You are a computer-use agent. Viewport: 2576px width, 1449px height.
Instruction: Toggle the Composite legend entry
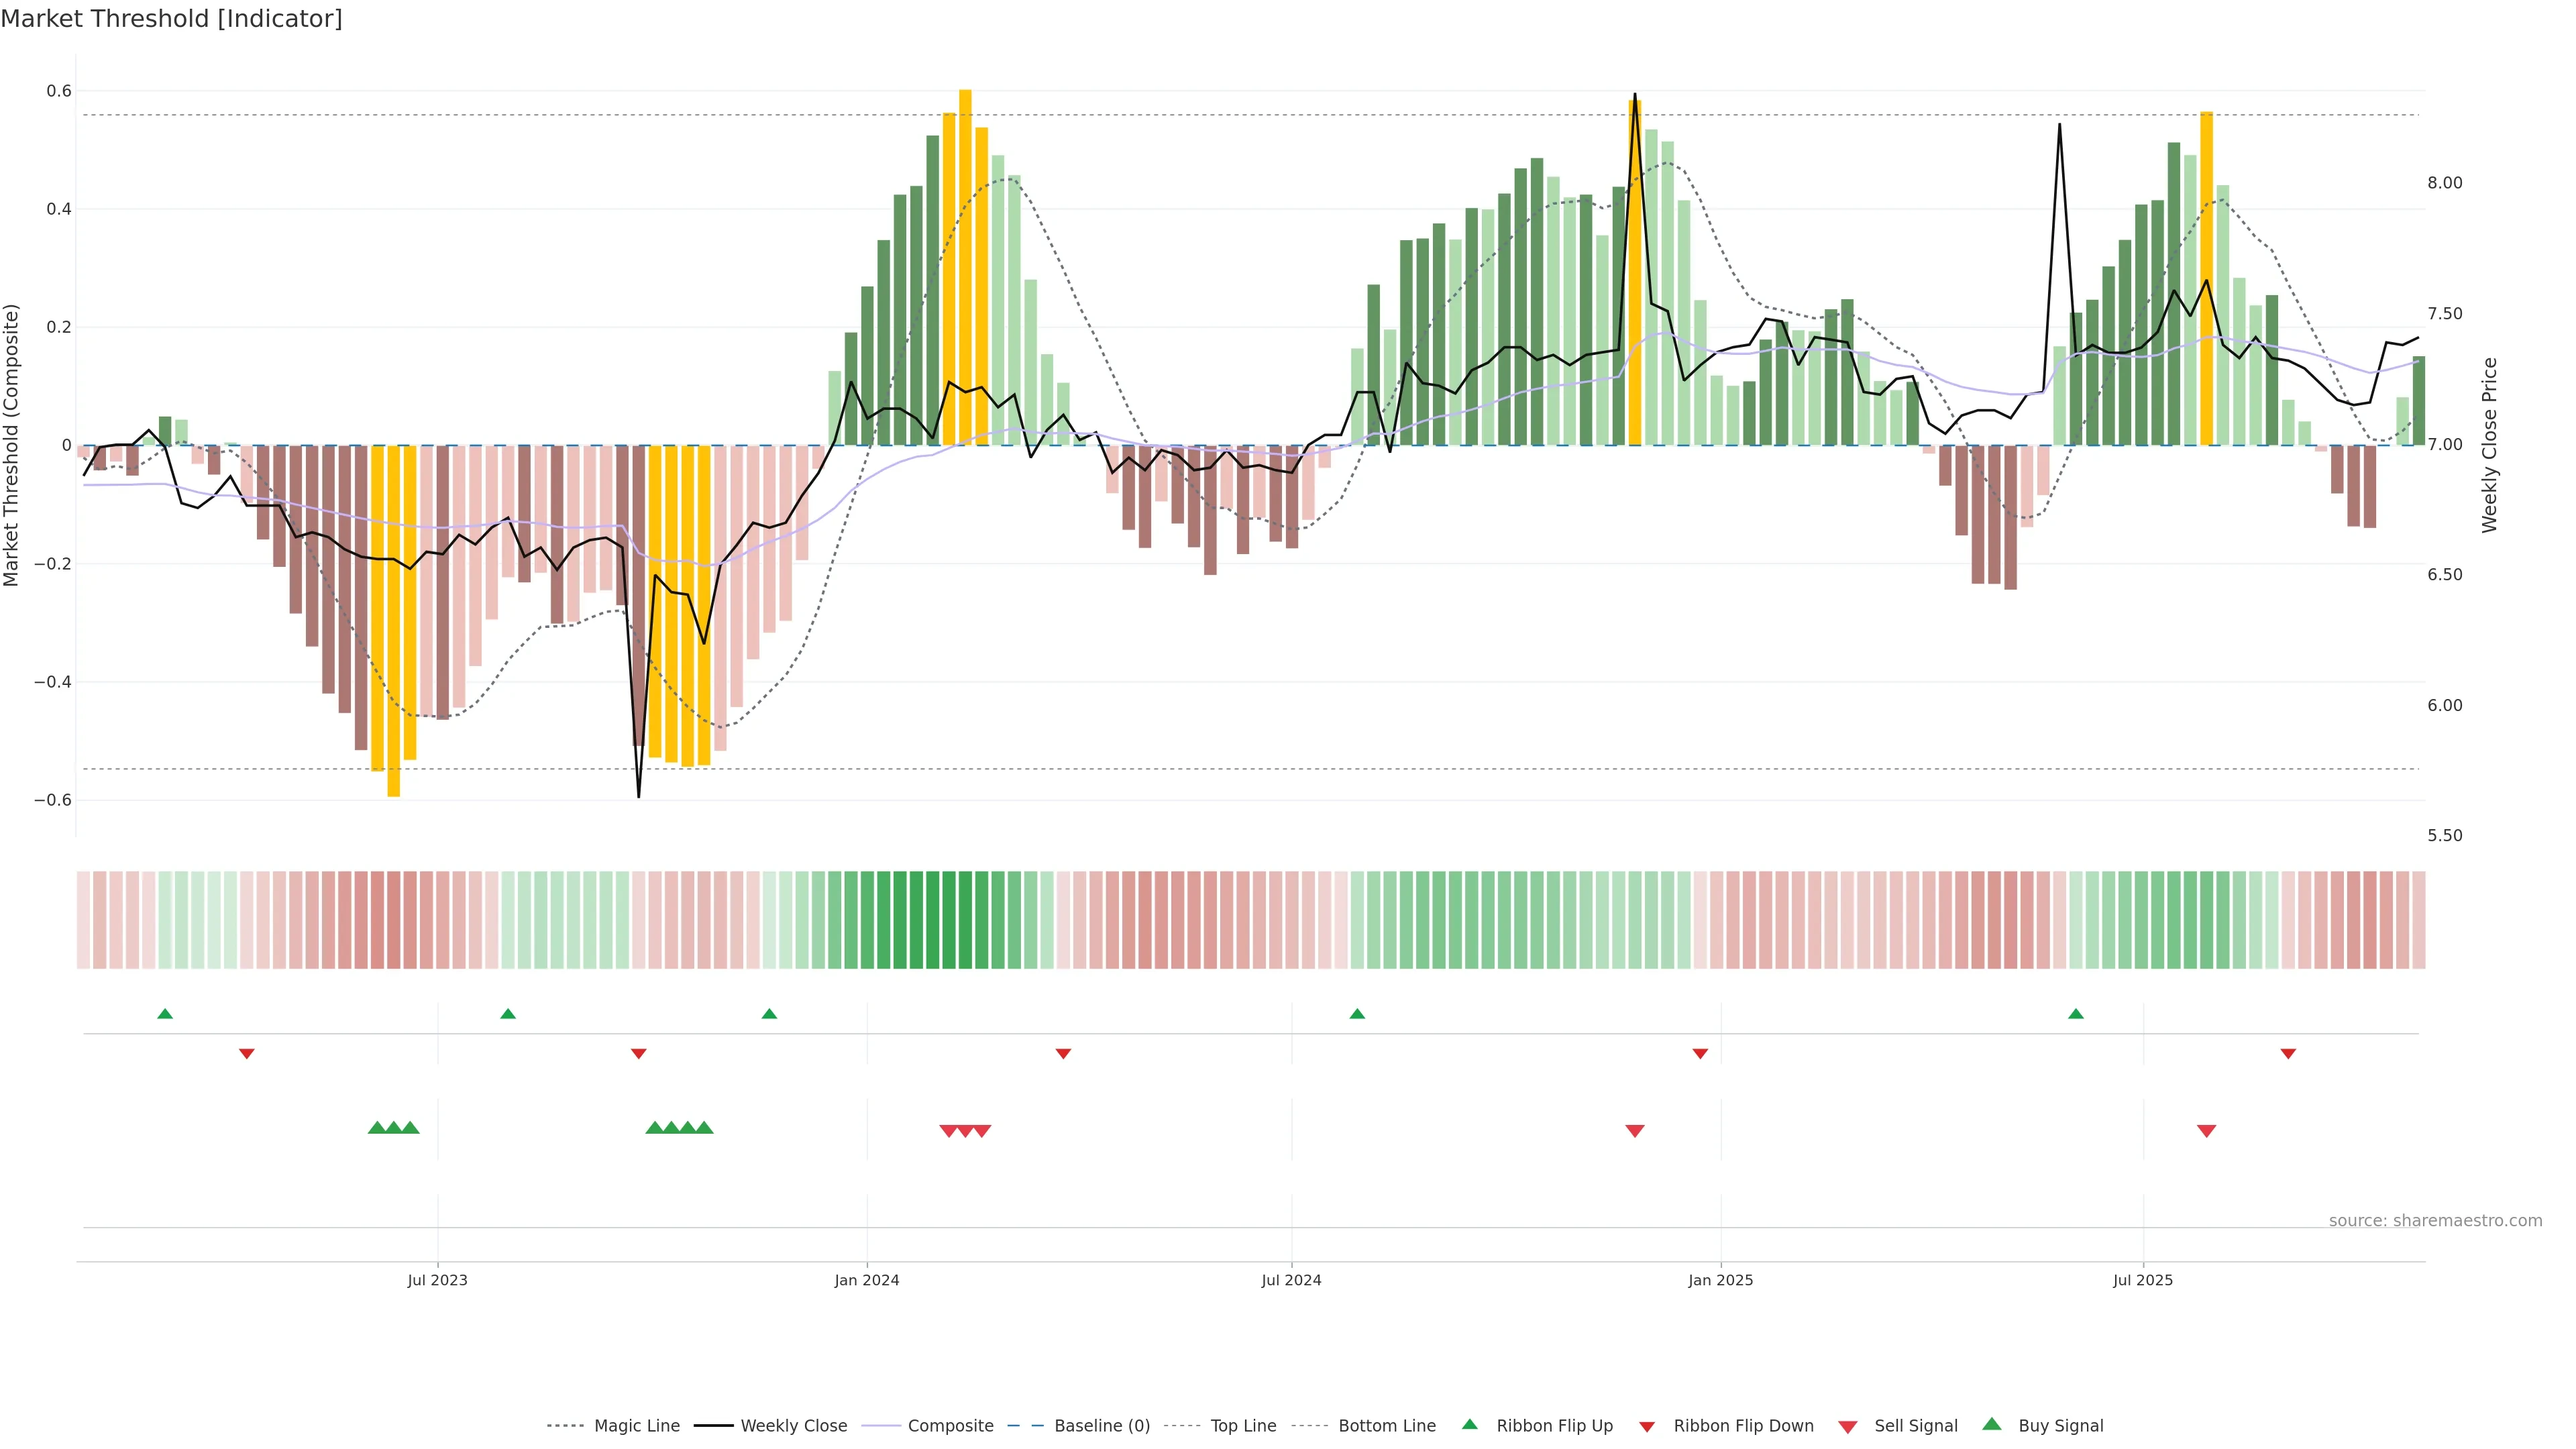950,1426
